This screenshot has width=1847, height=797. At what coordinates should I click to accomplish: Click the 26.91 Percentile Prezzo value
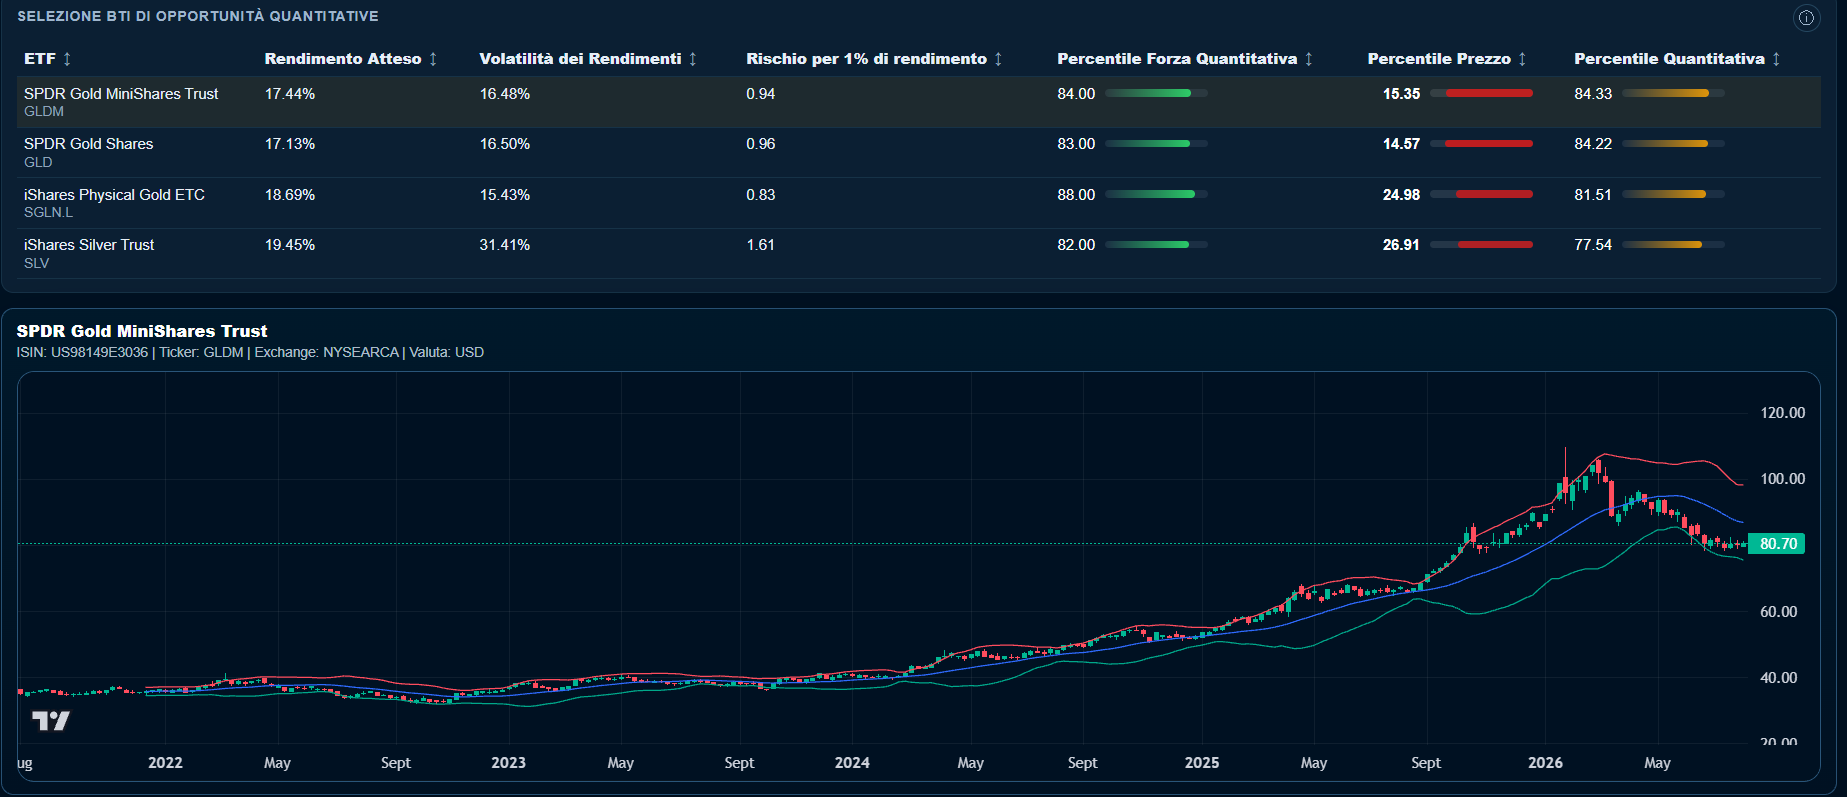1401,245
